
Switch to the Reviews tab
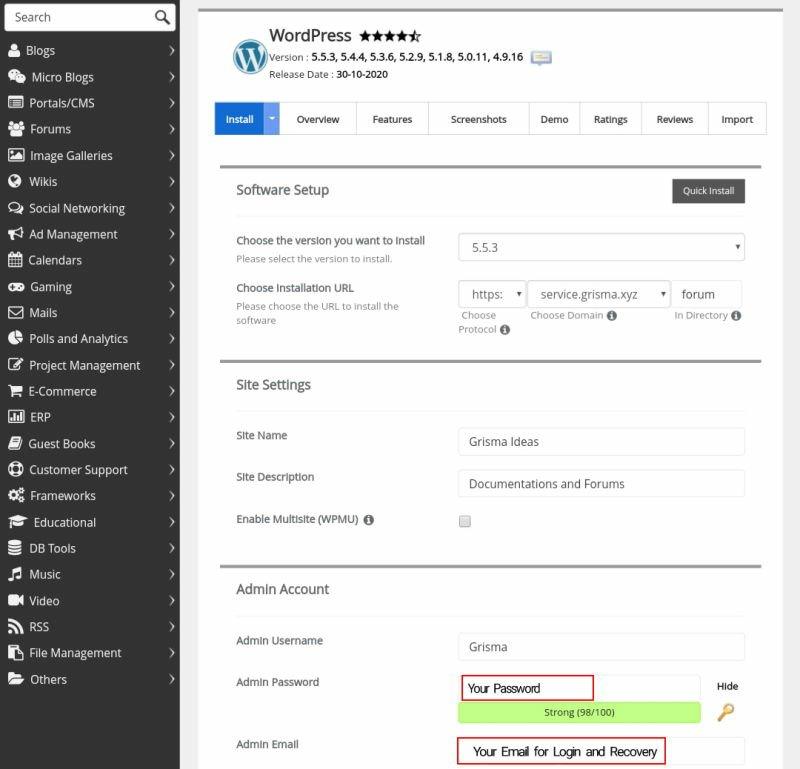click(674, 118)
